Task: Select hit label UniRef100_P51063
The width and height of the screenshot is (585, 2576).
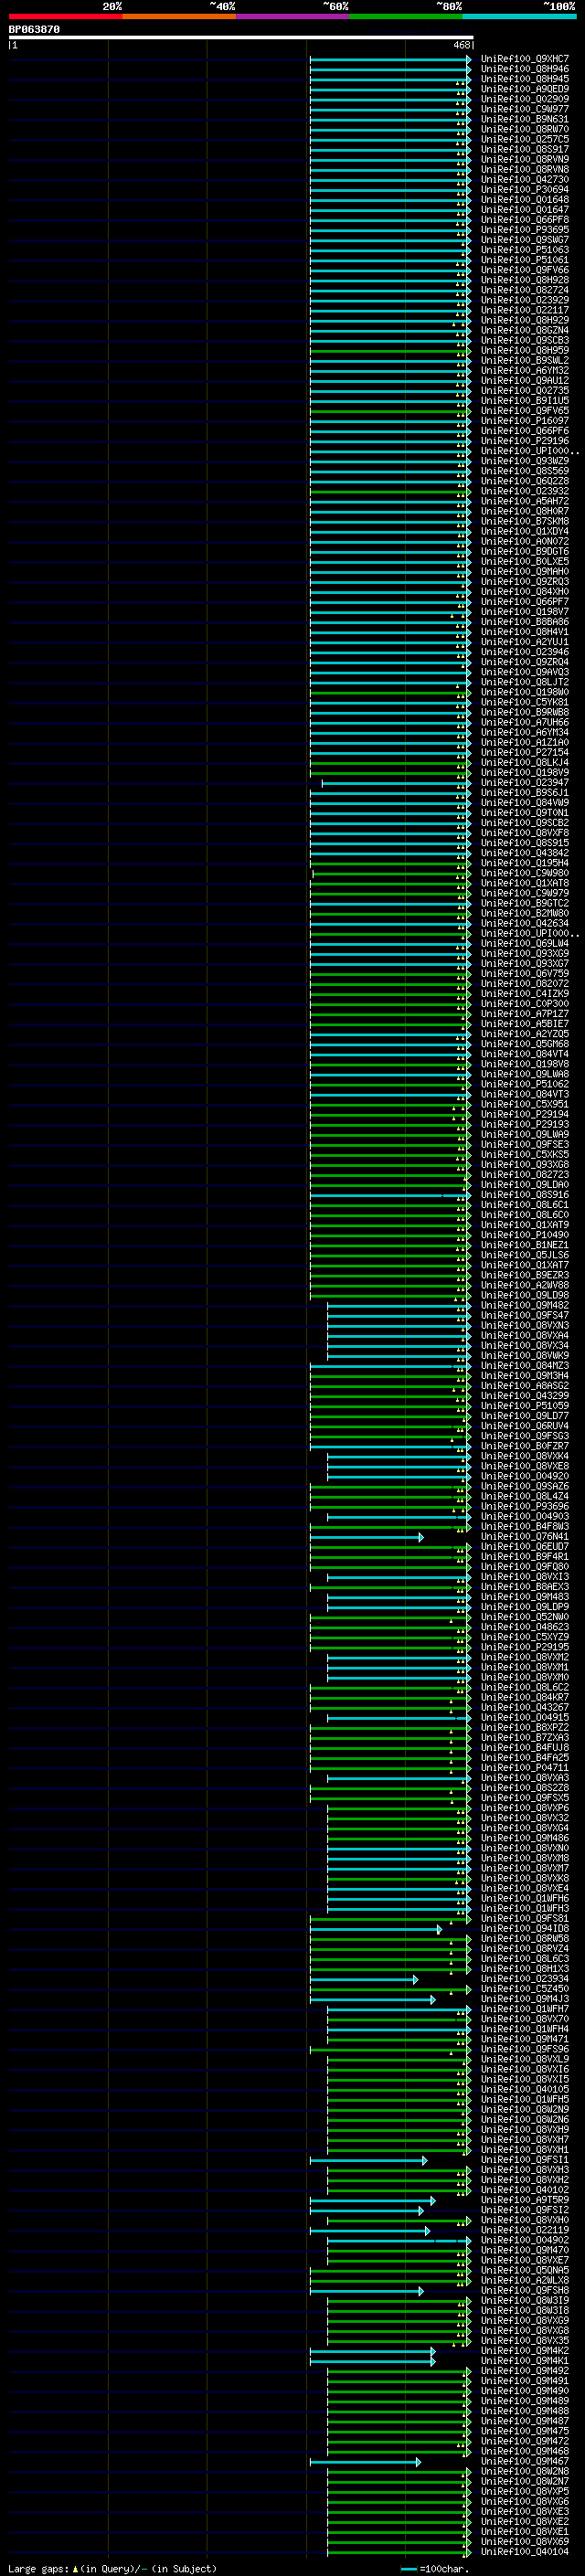Action: [524, 250]
